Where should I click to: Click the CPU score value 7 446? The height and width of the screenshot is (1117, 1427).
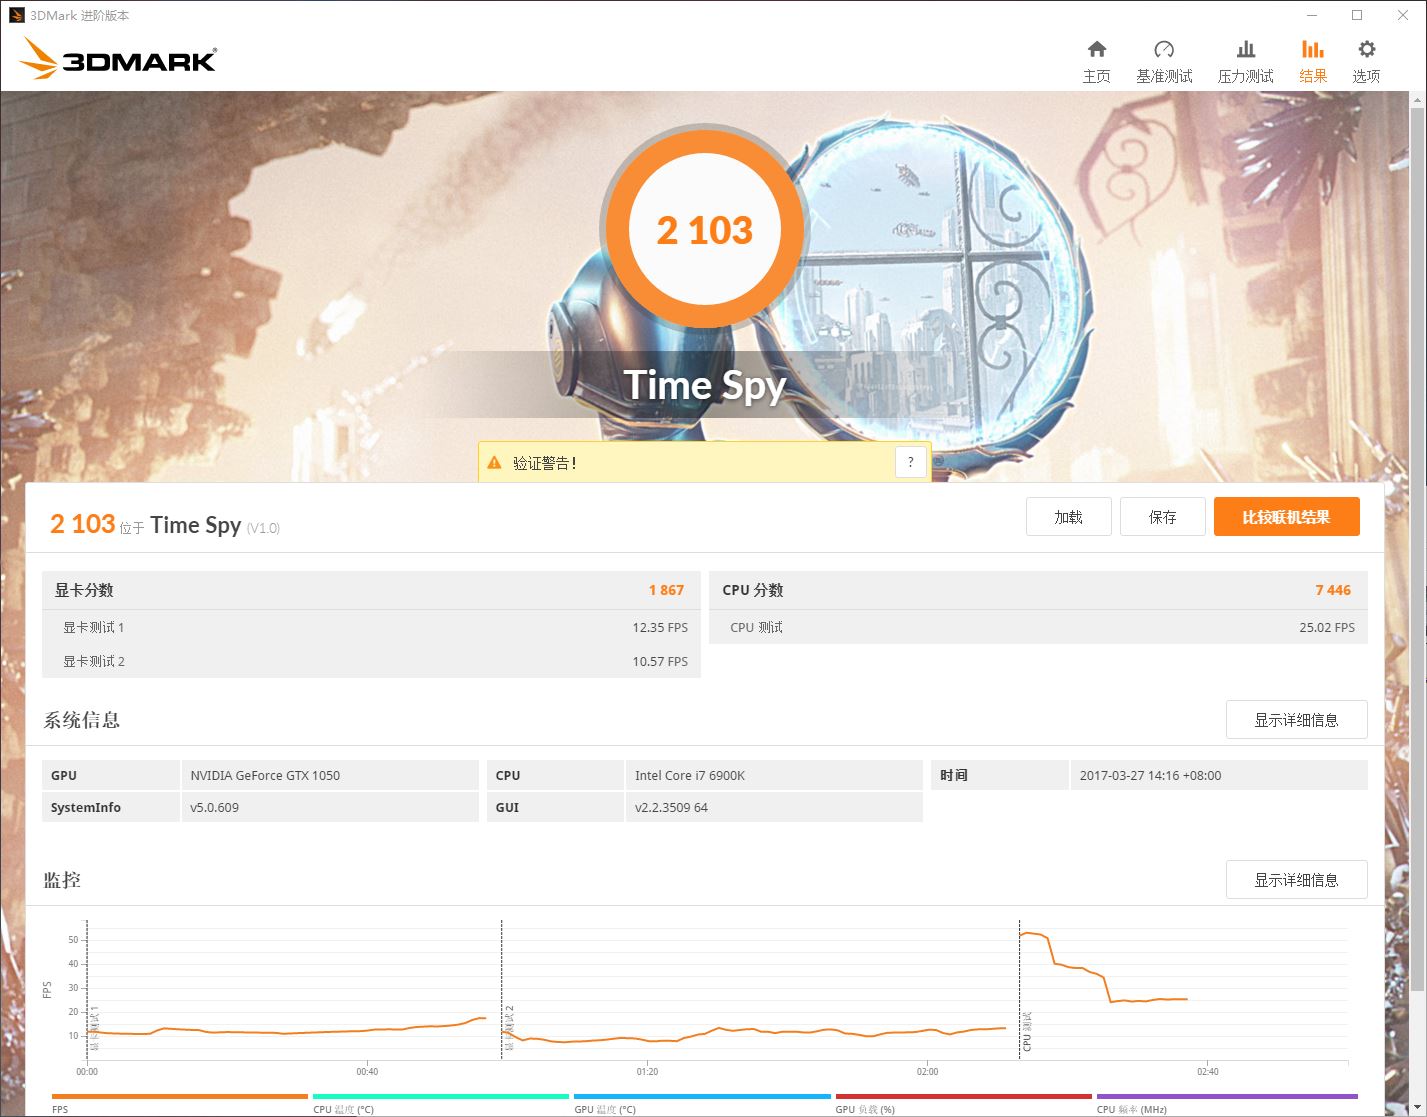pyautogui.click(x=1333, y=590)
